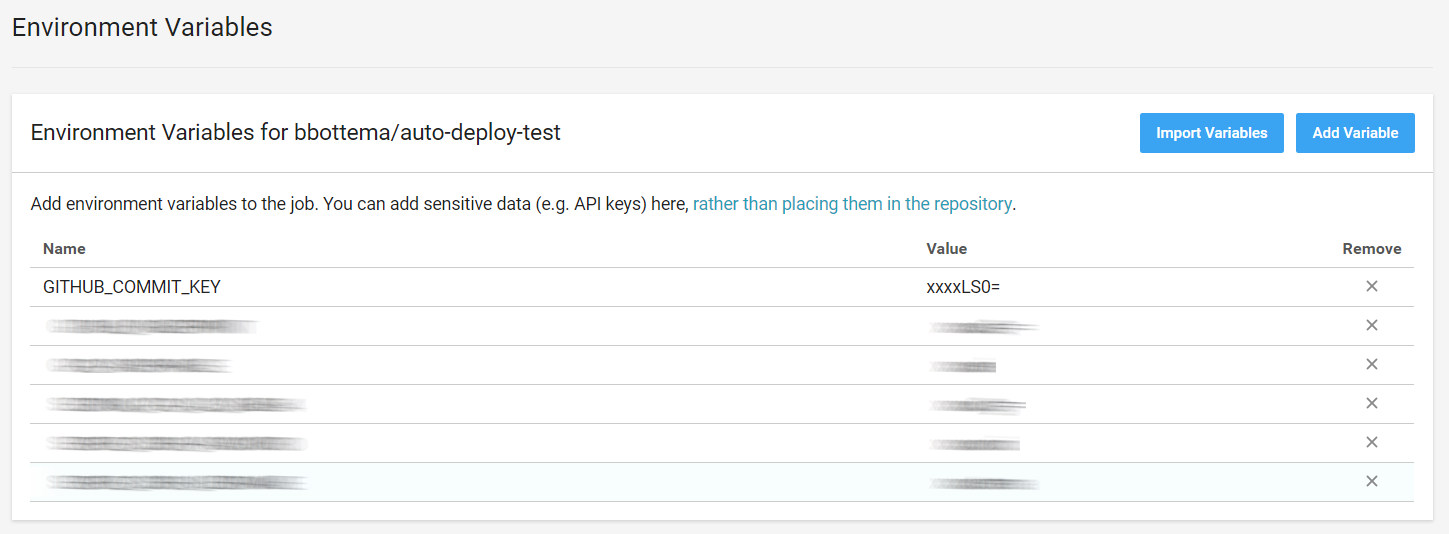Screen dimensions: 1449x534
Task: Click the X icon for the fifth variable
Action: [x=1371, y=443]
